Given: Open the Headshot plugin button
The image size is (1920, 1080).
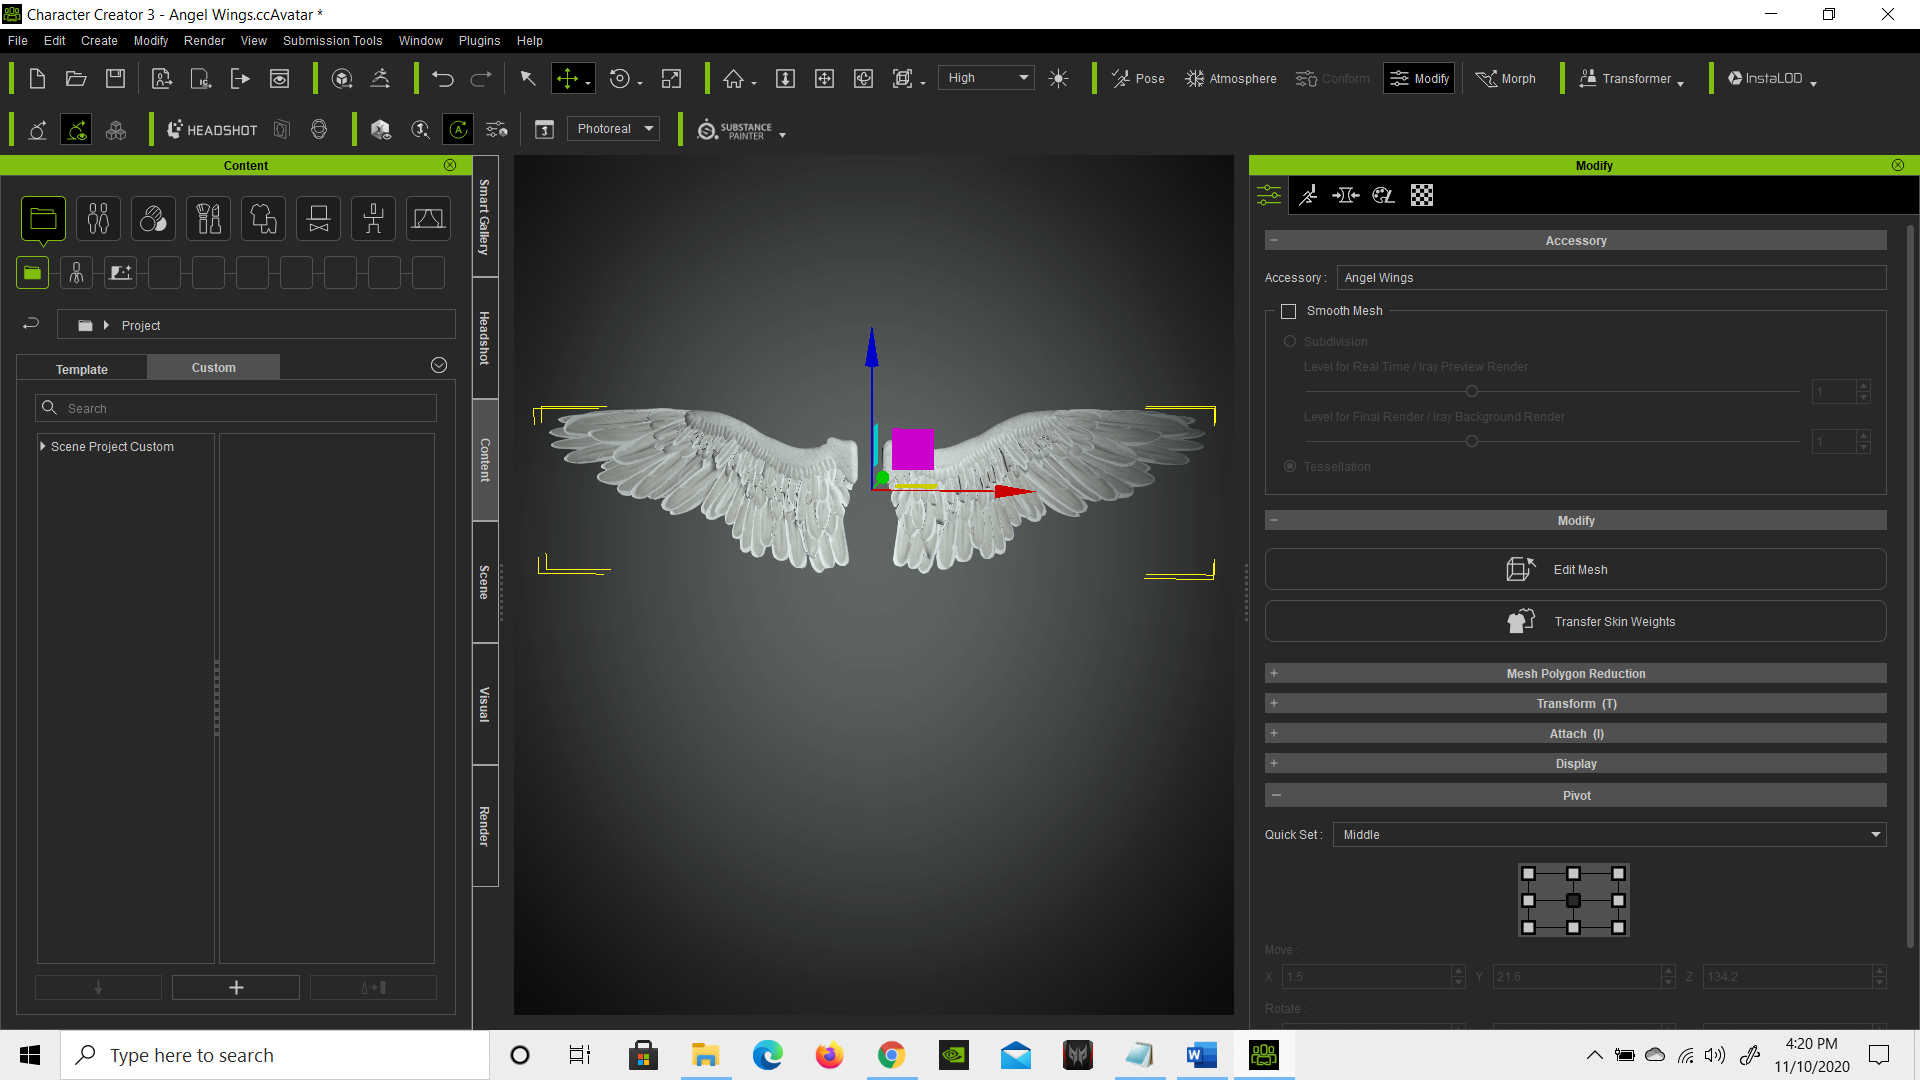Looking at the screenshot, I should (212, 130).
